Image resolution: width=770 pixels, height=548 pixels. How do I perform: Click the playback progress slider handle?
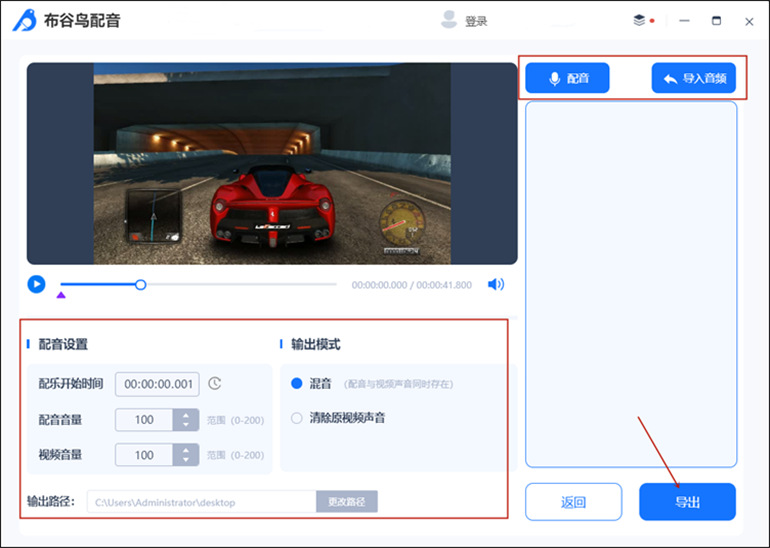(x=140, y=285)
